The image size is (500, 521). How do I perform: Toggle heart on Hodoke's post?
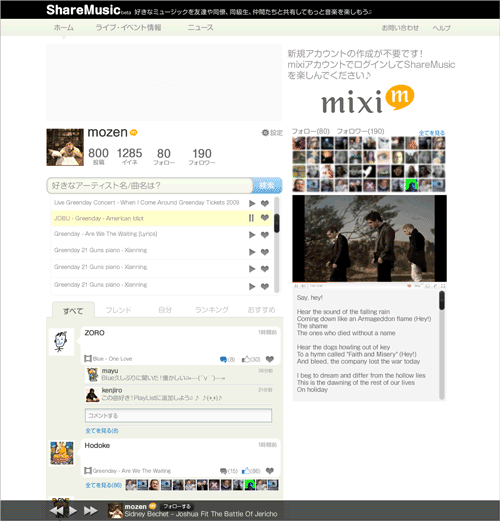tap(270, 471)
